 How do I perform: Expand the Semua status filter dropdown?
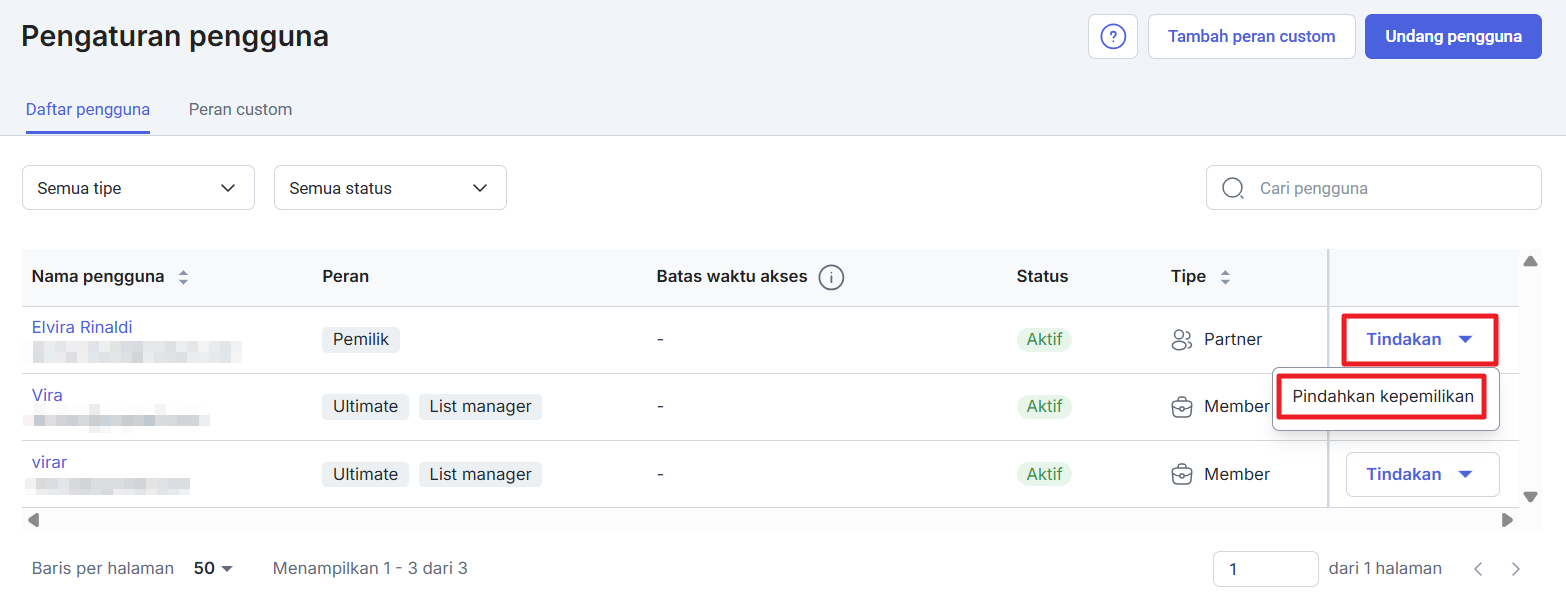pos(390,188)
